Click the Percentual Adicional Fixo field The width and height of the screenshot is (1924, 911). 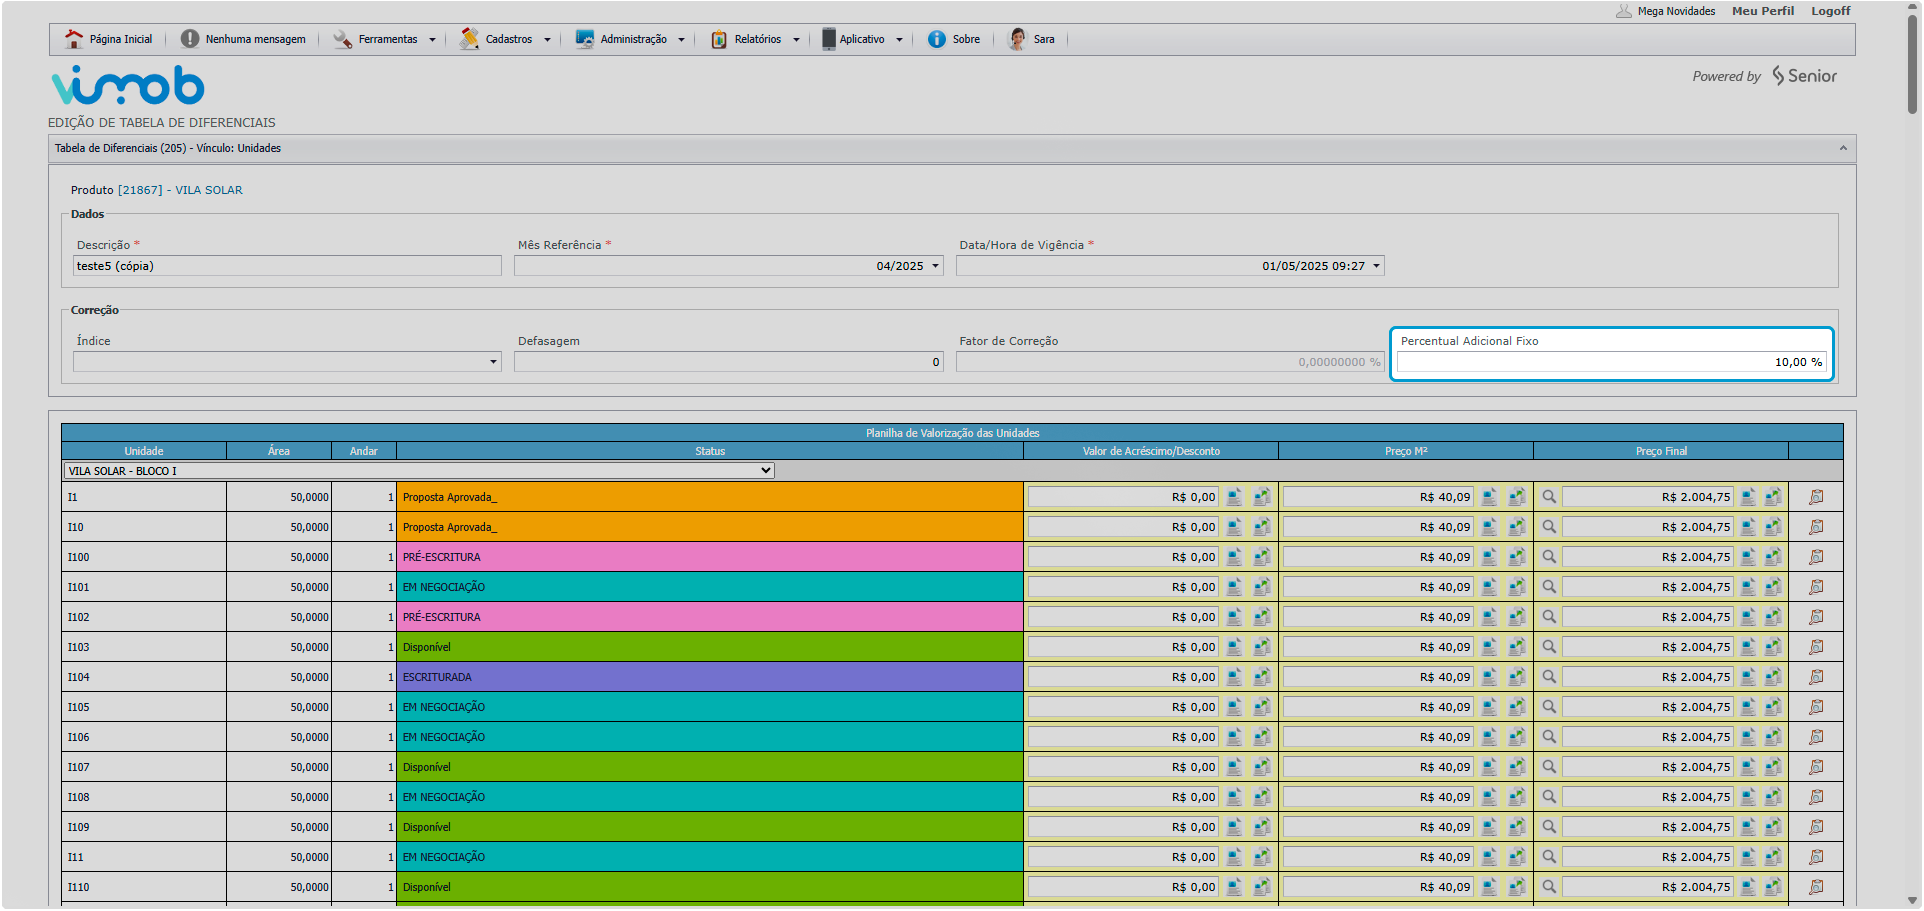(1610, 362)
